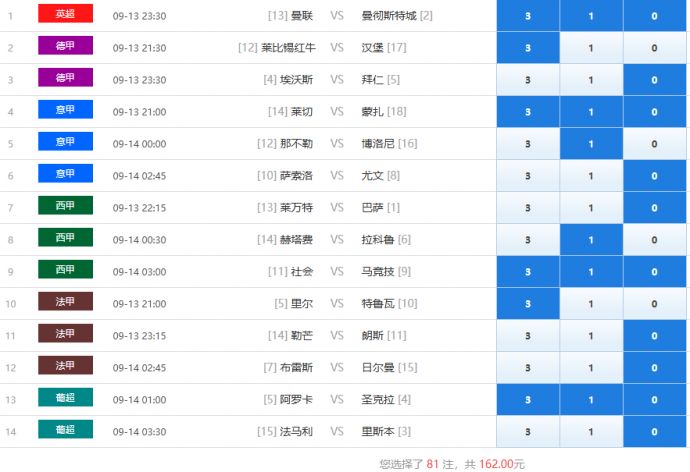
Task: Toggle the 1 option in 马竞技 row
Action: pos(591,272)
